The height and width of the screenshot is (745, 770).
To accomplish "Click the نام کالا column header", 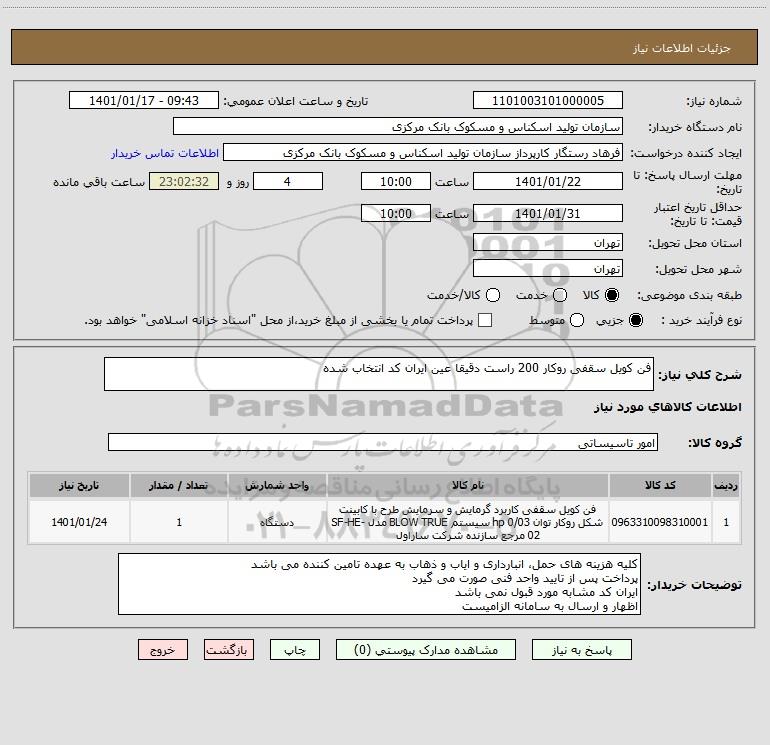I will click(x=468, y=485).
